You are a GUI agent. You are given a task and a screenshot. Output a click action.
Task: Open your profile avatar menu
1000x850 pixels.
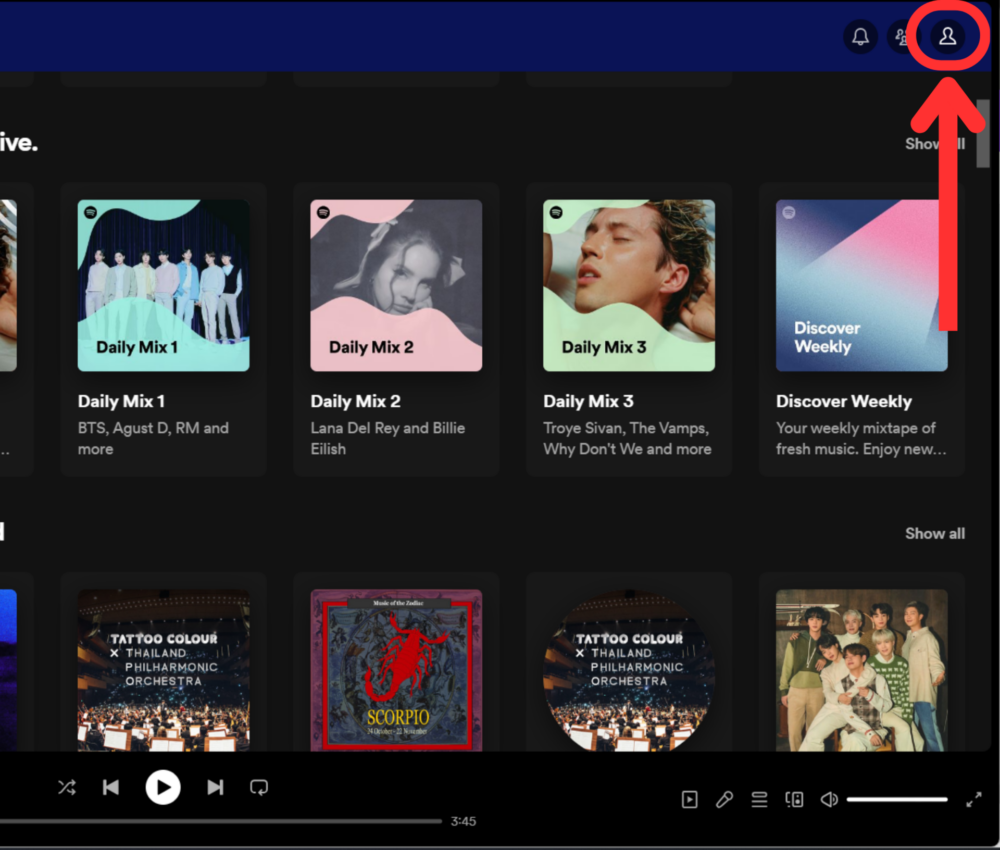[946, 37]
